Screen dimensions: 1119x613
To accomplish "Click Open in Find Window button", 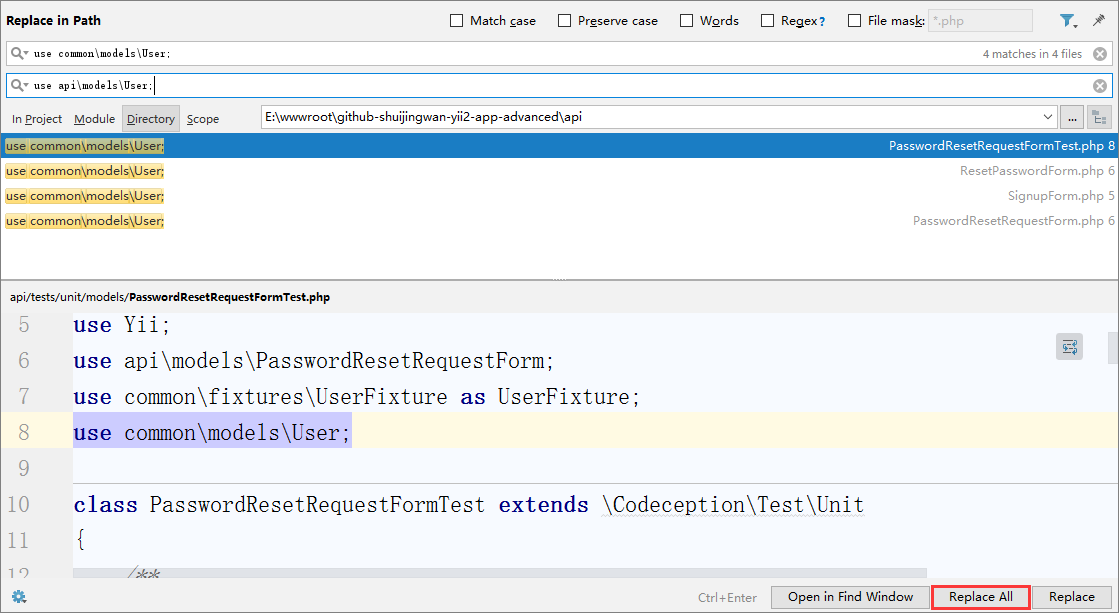I will tap(850, 597).
